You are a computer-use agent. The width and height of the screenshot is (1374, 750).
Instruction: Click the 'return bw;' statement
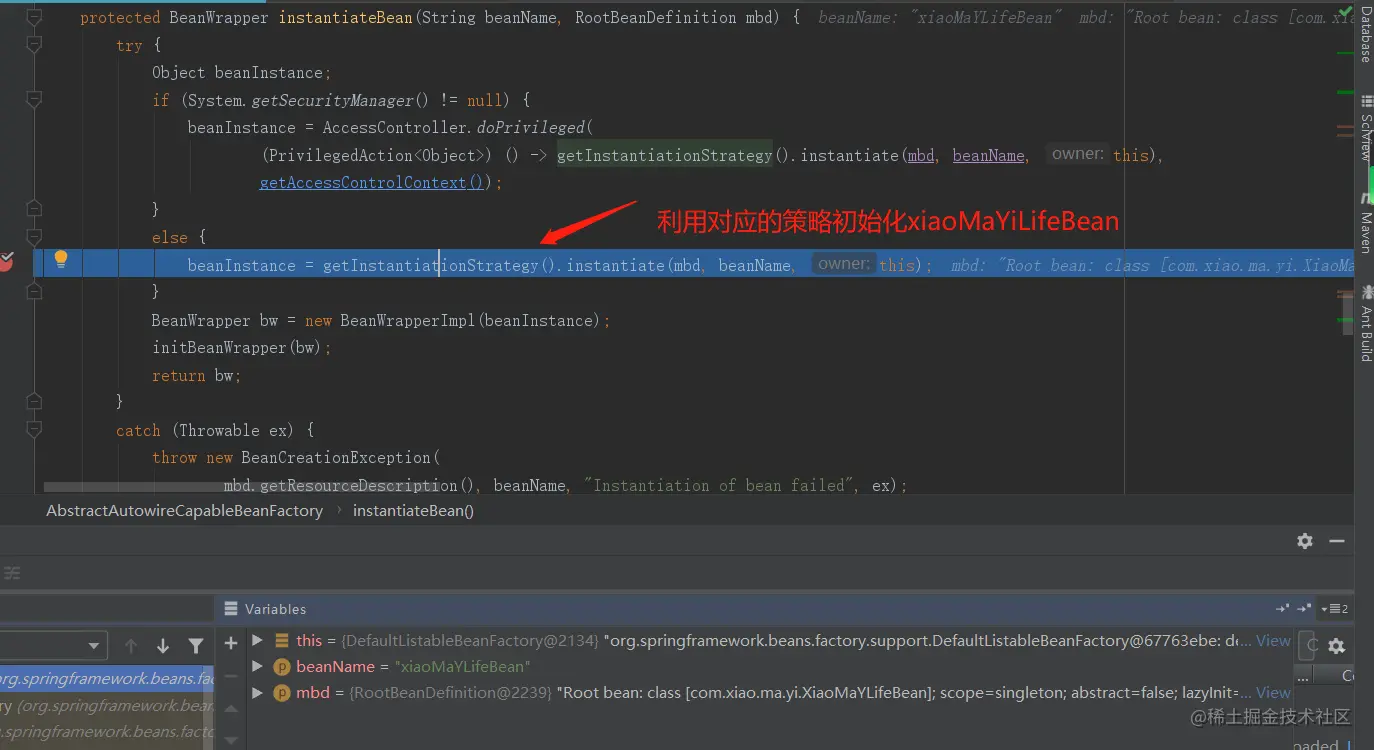click(x=197, y=375)
